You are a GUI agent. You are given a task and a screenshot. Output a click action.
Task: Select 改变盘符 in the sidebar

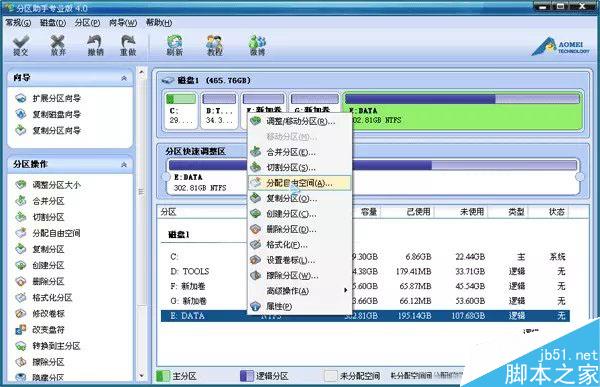(40, 330)
